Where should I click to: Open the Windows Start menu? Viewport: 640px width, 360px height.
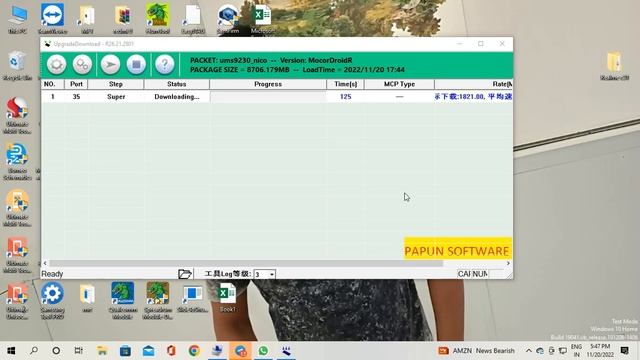pos(11,351)
